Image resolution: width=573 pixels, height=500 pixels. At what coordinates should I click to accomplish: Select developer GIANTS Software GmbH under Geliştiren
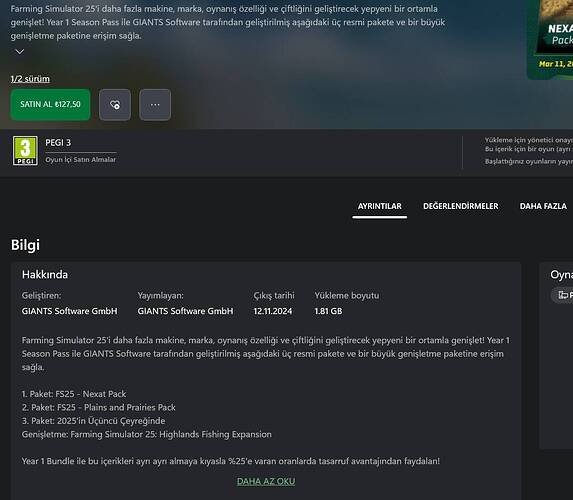tap(69, 311)
